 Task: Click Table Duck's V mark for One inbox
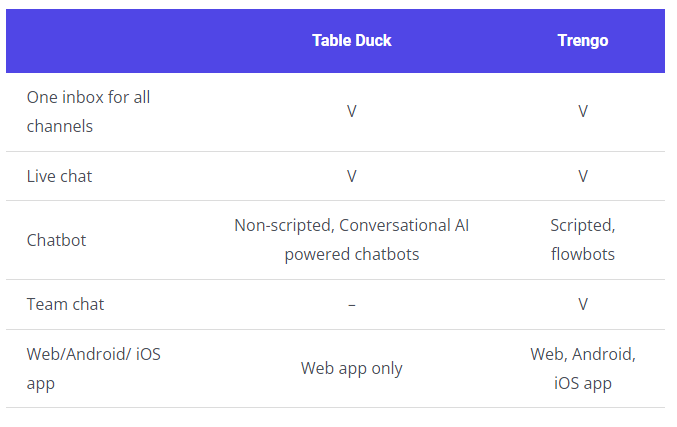click(352, 112)
